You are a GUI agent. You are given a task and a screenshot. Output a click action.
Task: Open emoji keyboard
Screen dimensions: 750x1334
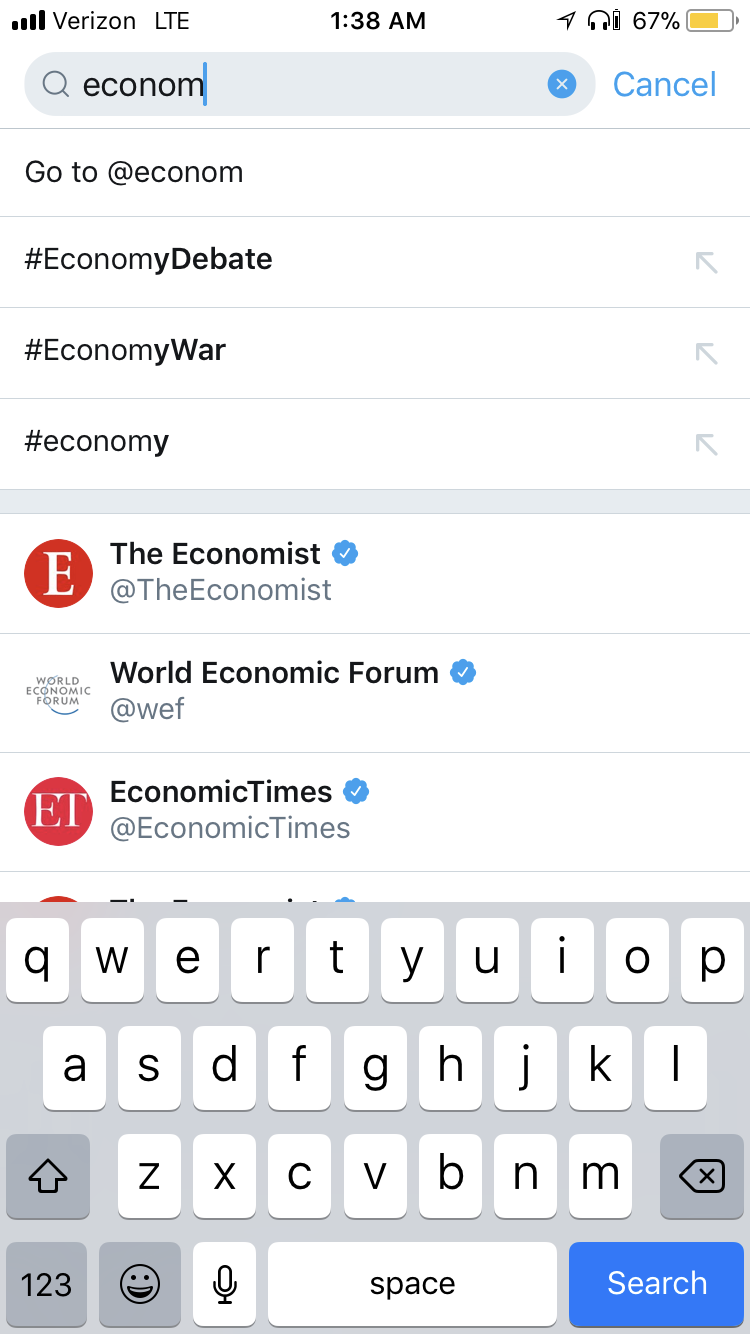[x=139, y=1284]
